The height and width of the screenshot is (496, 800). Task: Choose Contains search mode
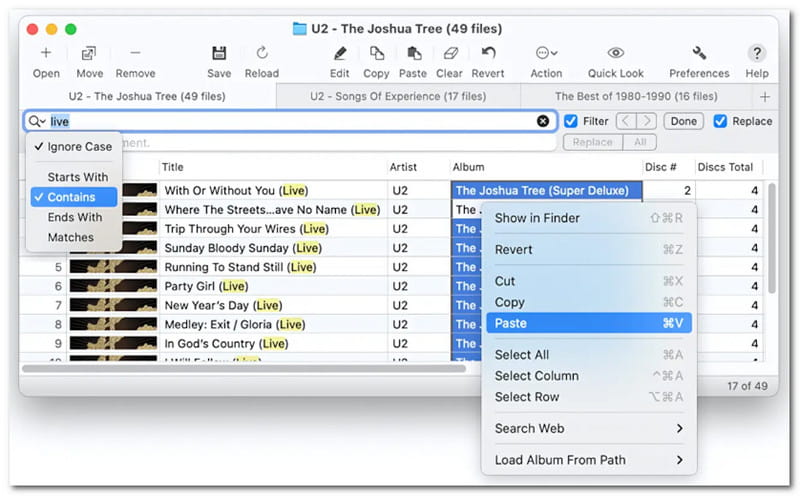coord(73,197)
